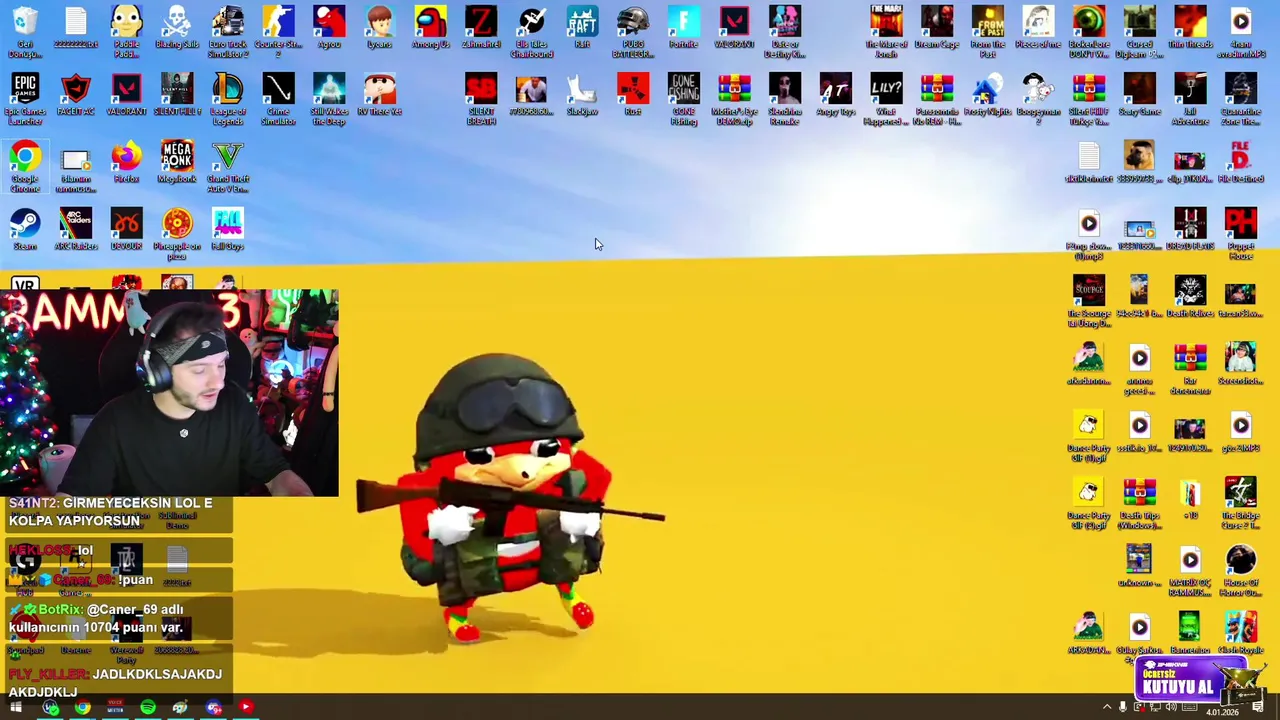Open Spotify from the taskbar
This screenshot has width=1280, height=720.
pos(148,708)
